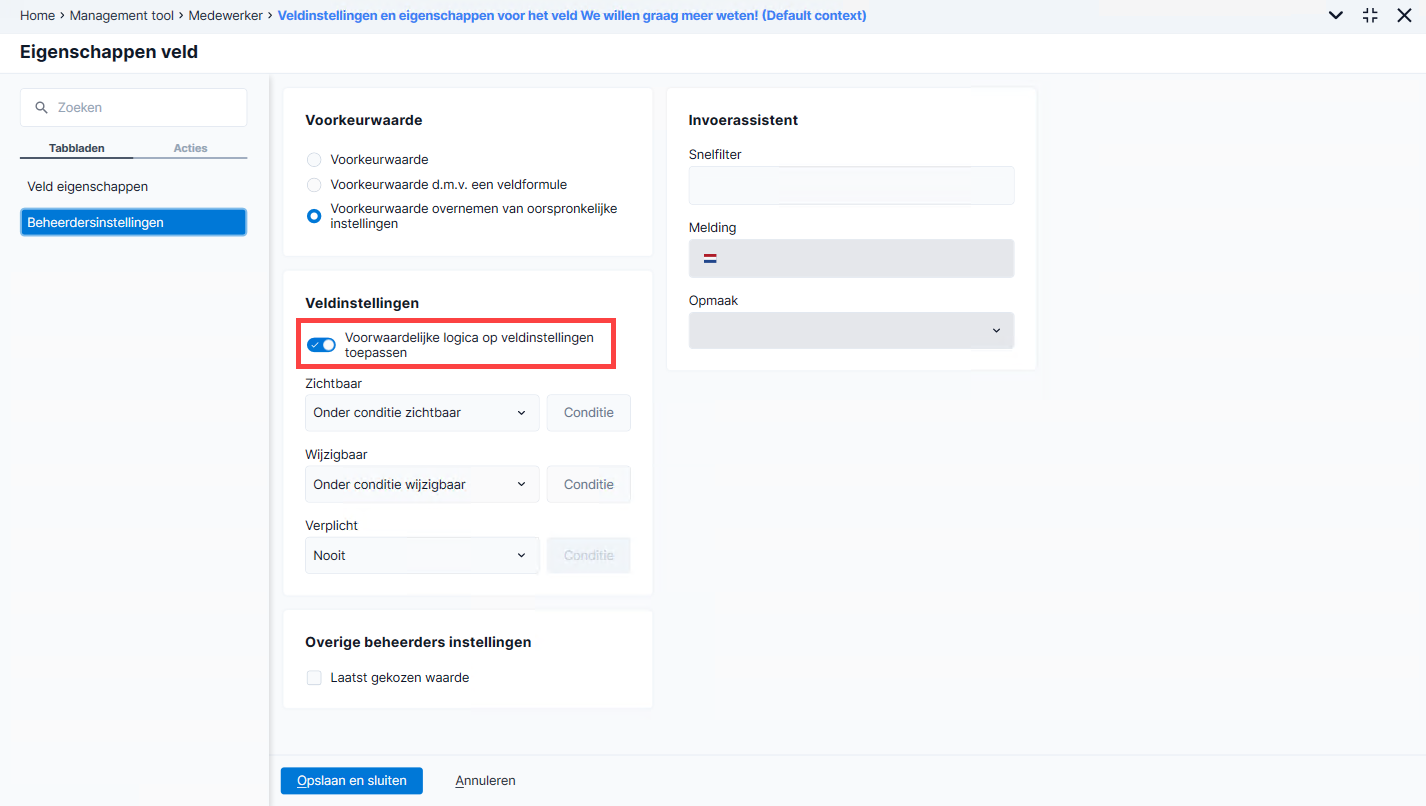Check the Laatst gekozen waarde checkbox
This screenshot has width=1426, height=806.
coord(314,678)
